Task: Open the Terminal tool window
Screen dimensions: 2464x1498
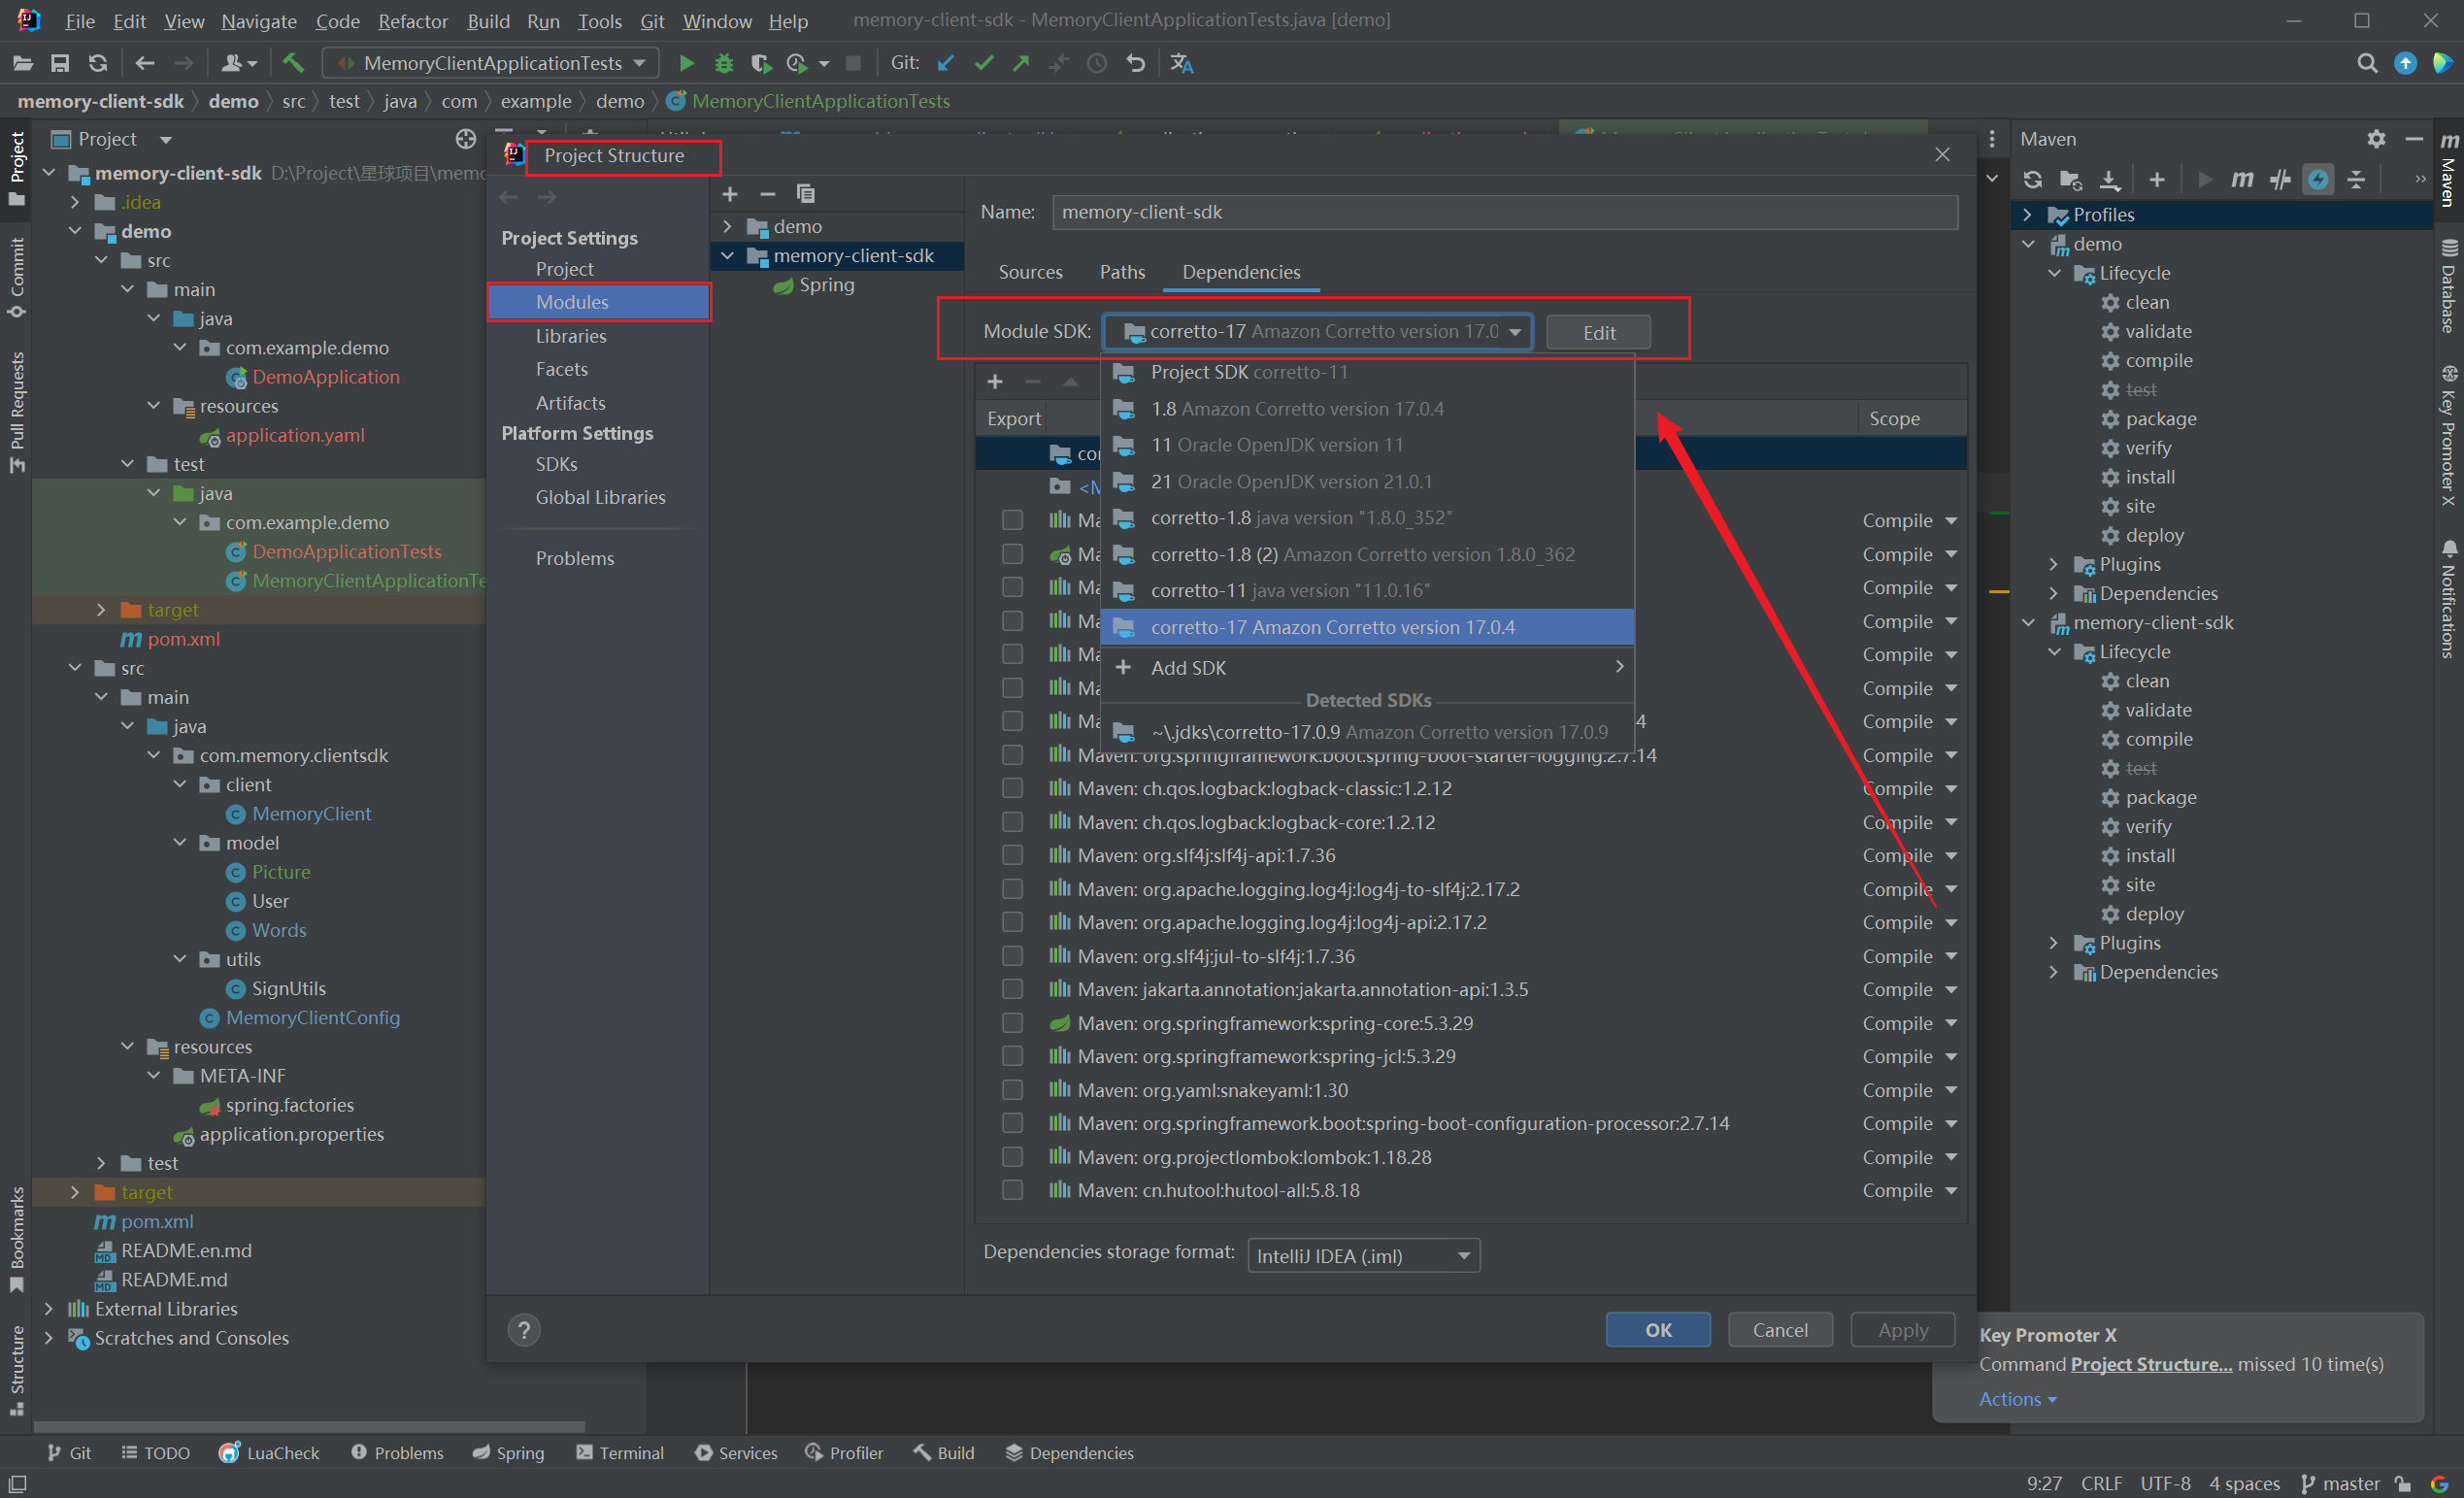Action: click(x=621, y=1453)
